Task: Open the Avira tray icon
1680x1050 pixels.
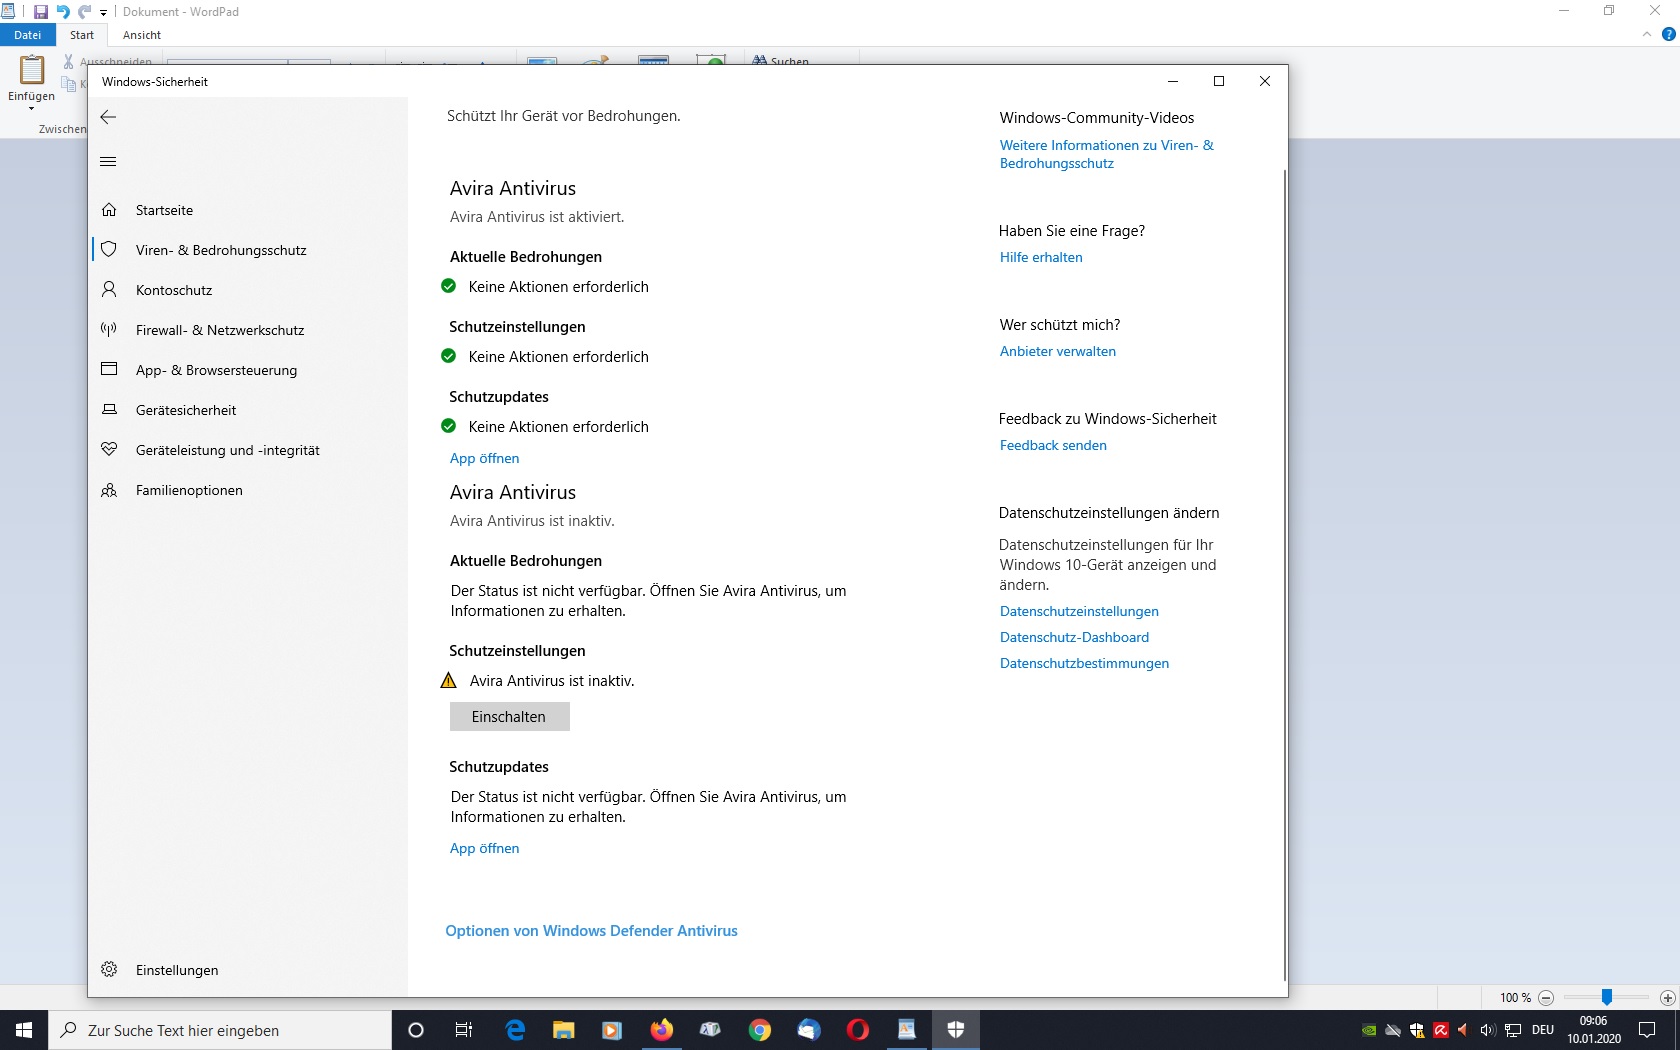Action: pos(1441,1030)
